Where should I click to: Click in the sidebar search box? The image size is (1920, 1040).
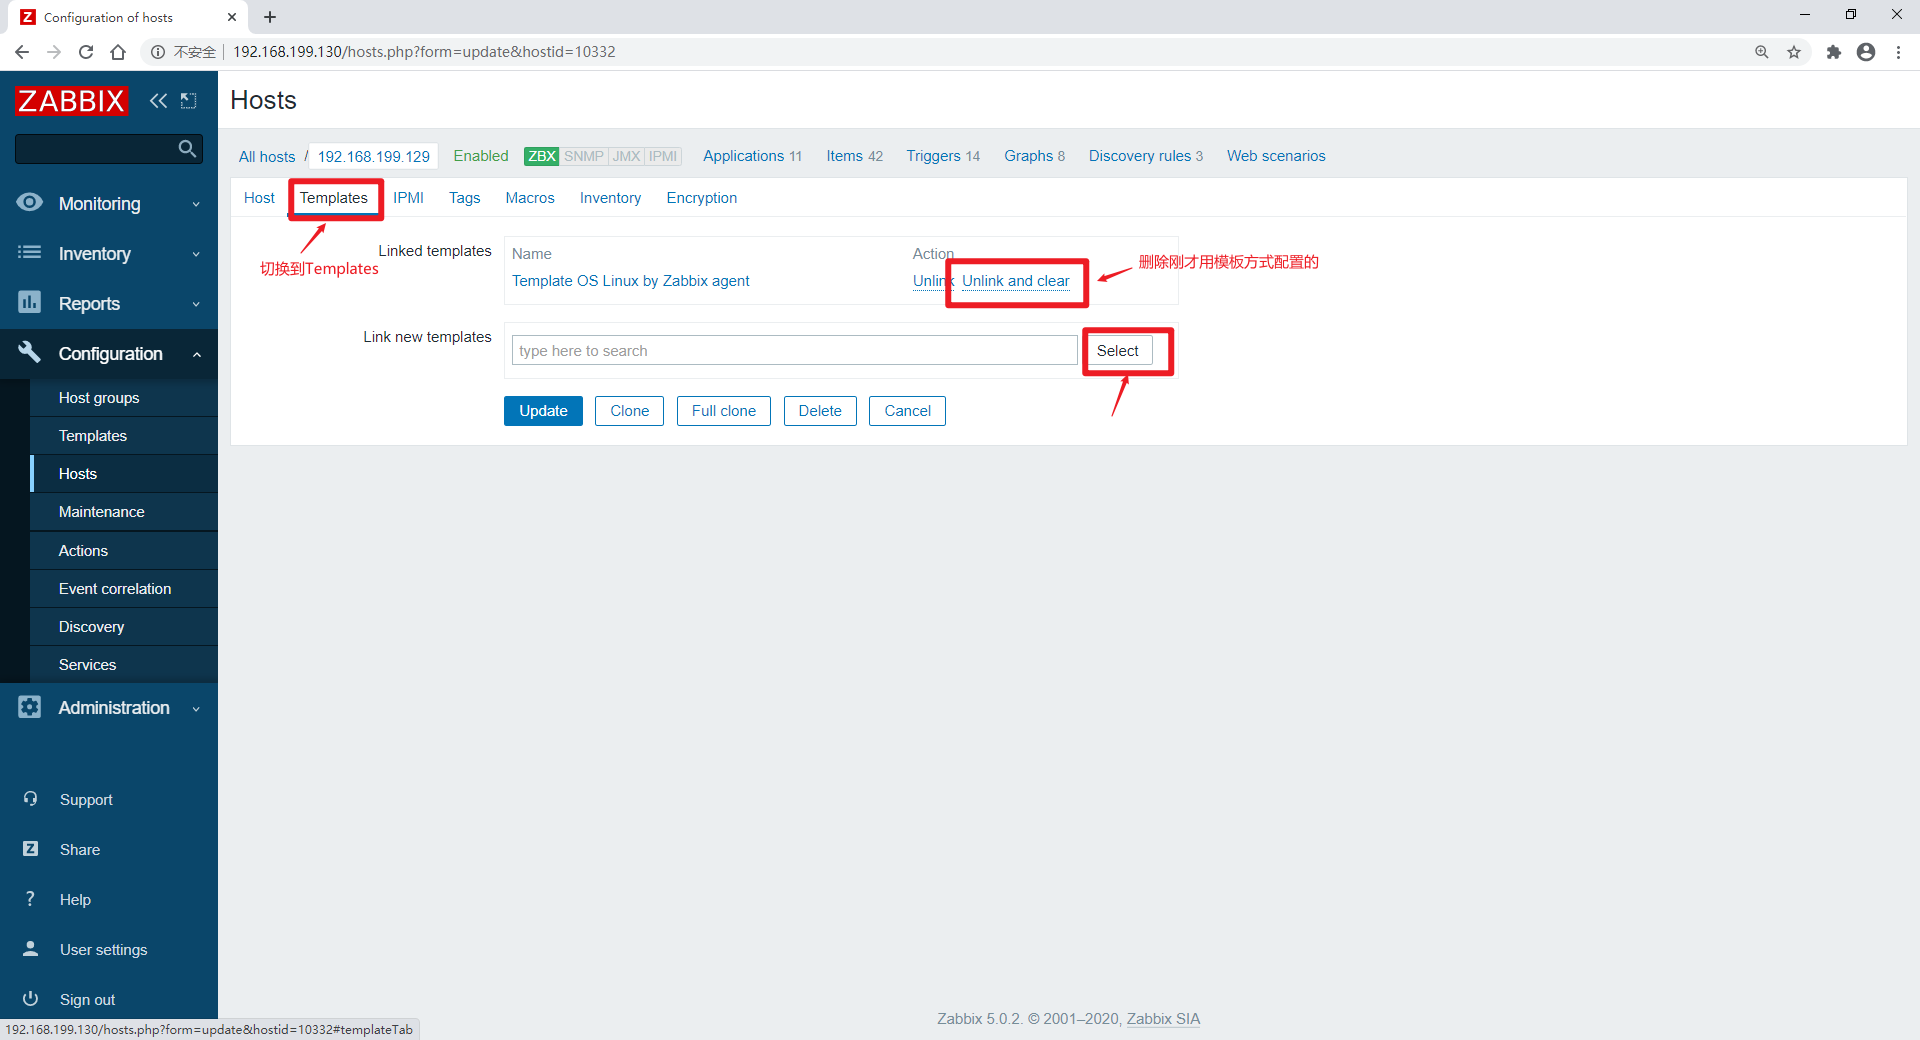tap(95, 149)
